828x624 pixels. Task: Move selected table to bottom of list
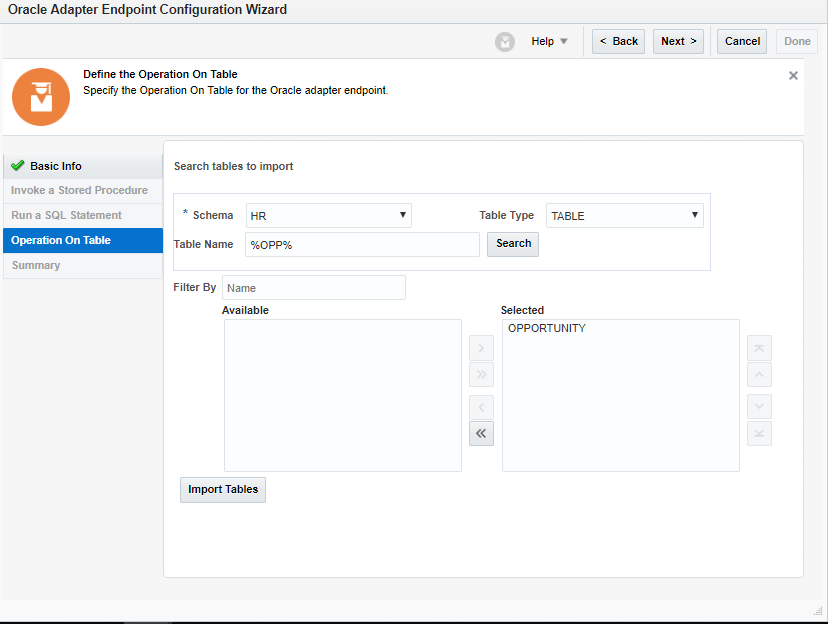(759, 433)
